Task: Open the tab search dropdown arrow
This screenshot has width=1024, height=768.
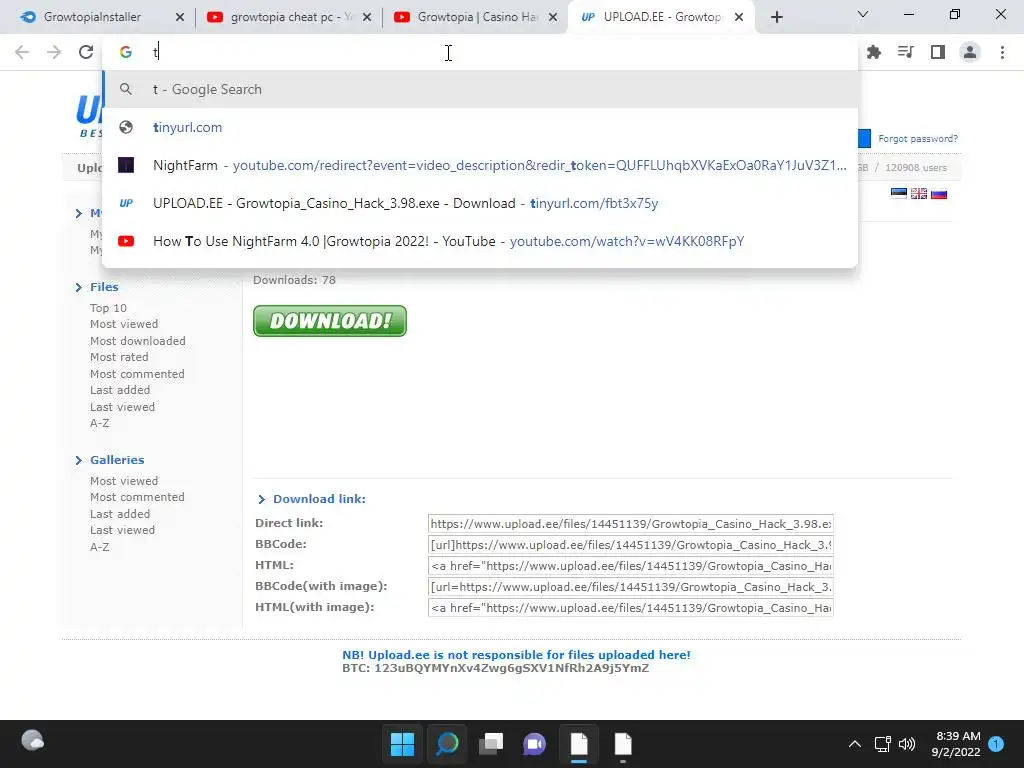Action: (x=863, y=14)
